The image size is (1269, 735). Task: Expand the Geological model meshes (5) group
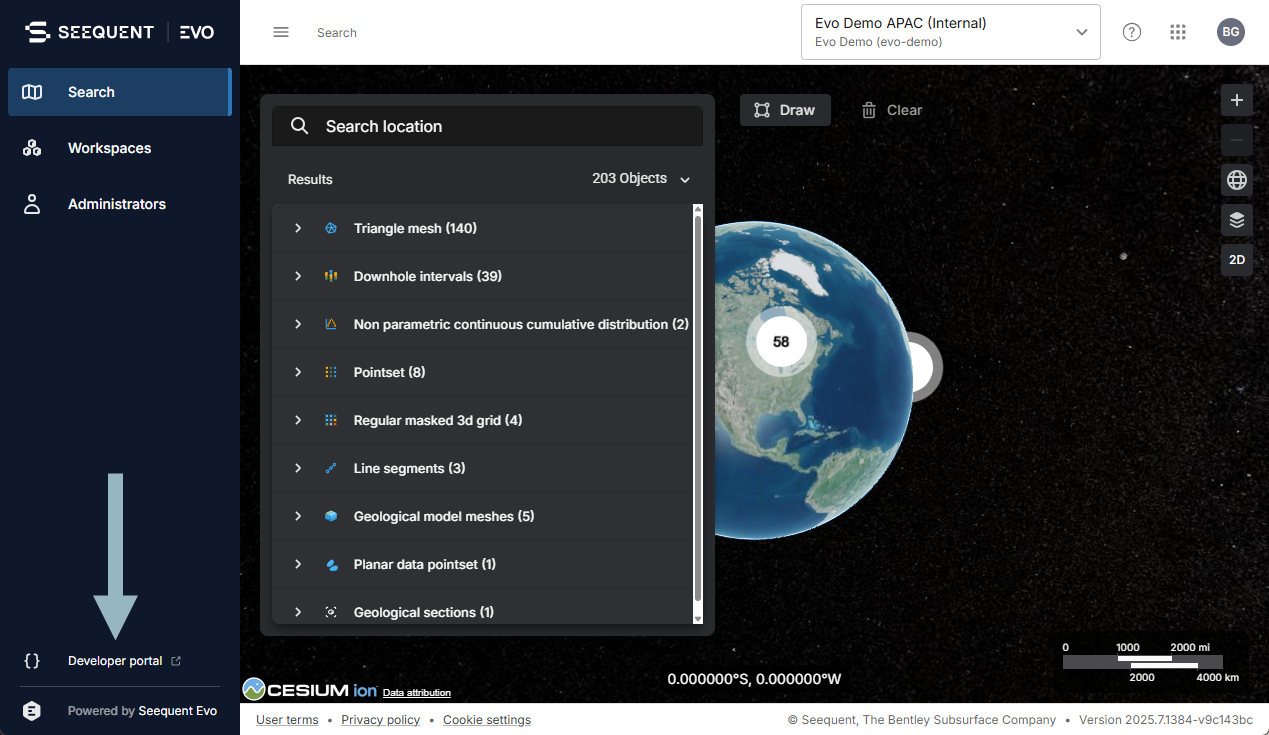(x=298, y=516)
